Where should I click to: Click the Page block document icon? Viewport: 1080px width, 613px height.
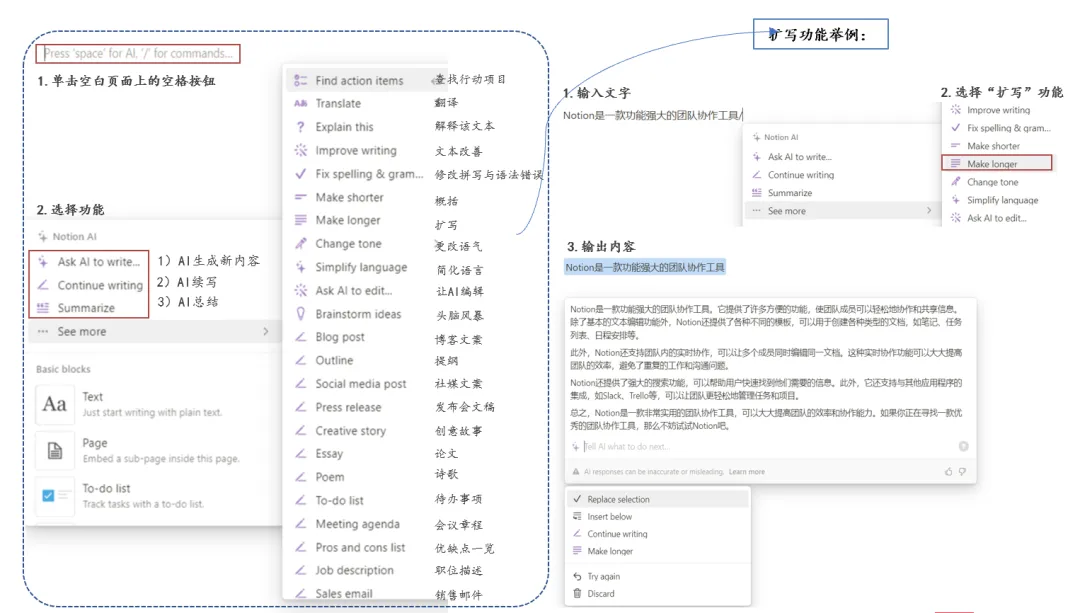coord(54,450)
